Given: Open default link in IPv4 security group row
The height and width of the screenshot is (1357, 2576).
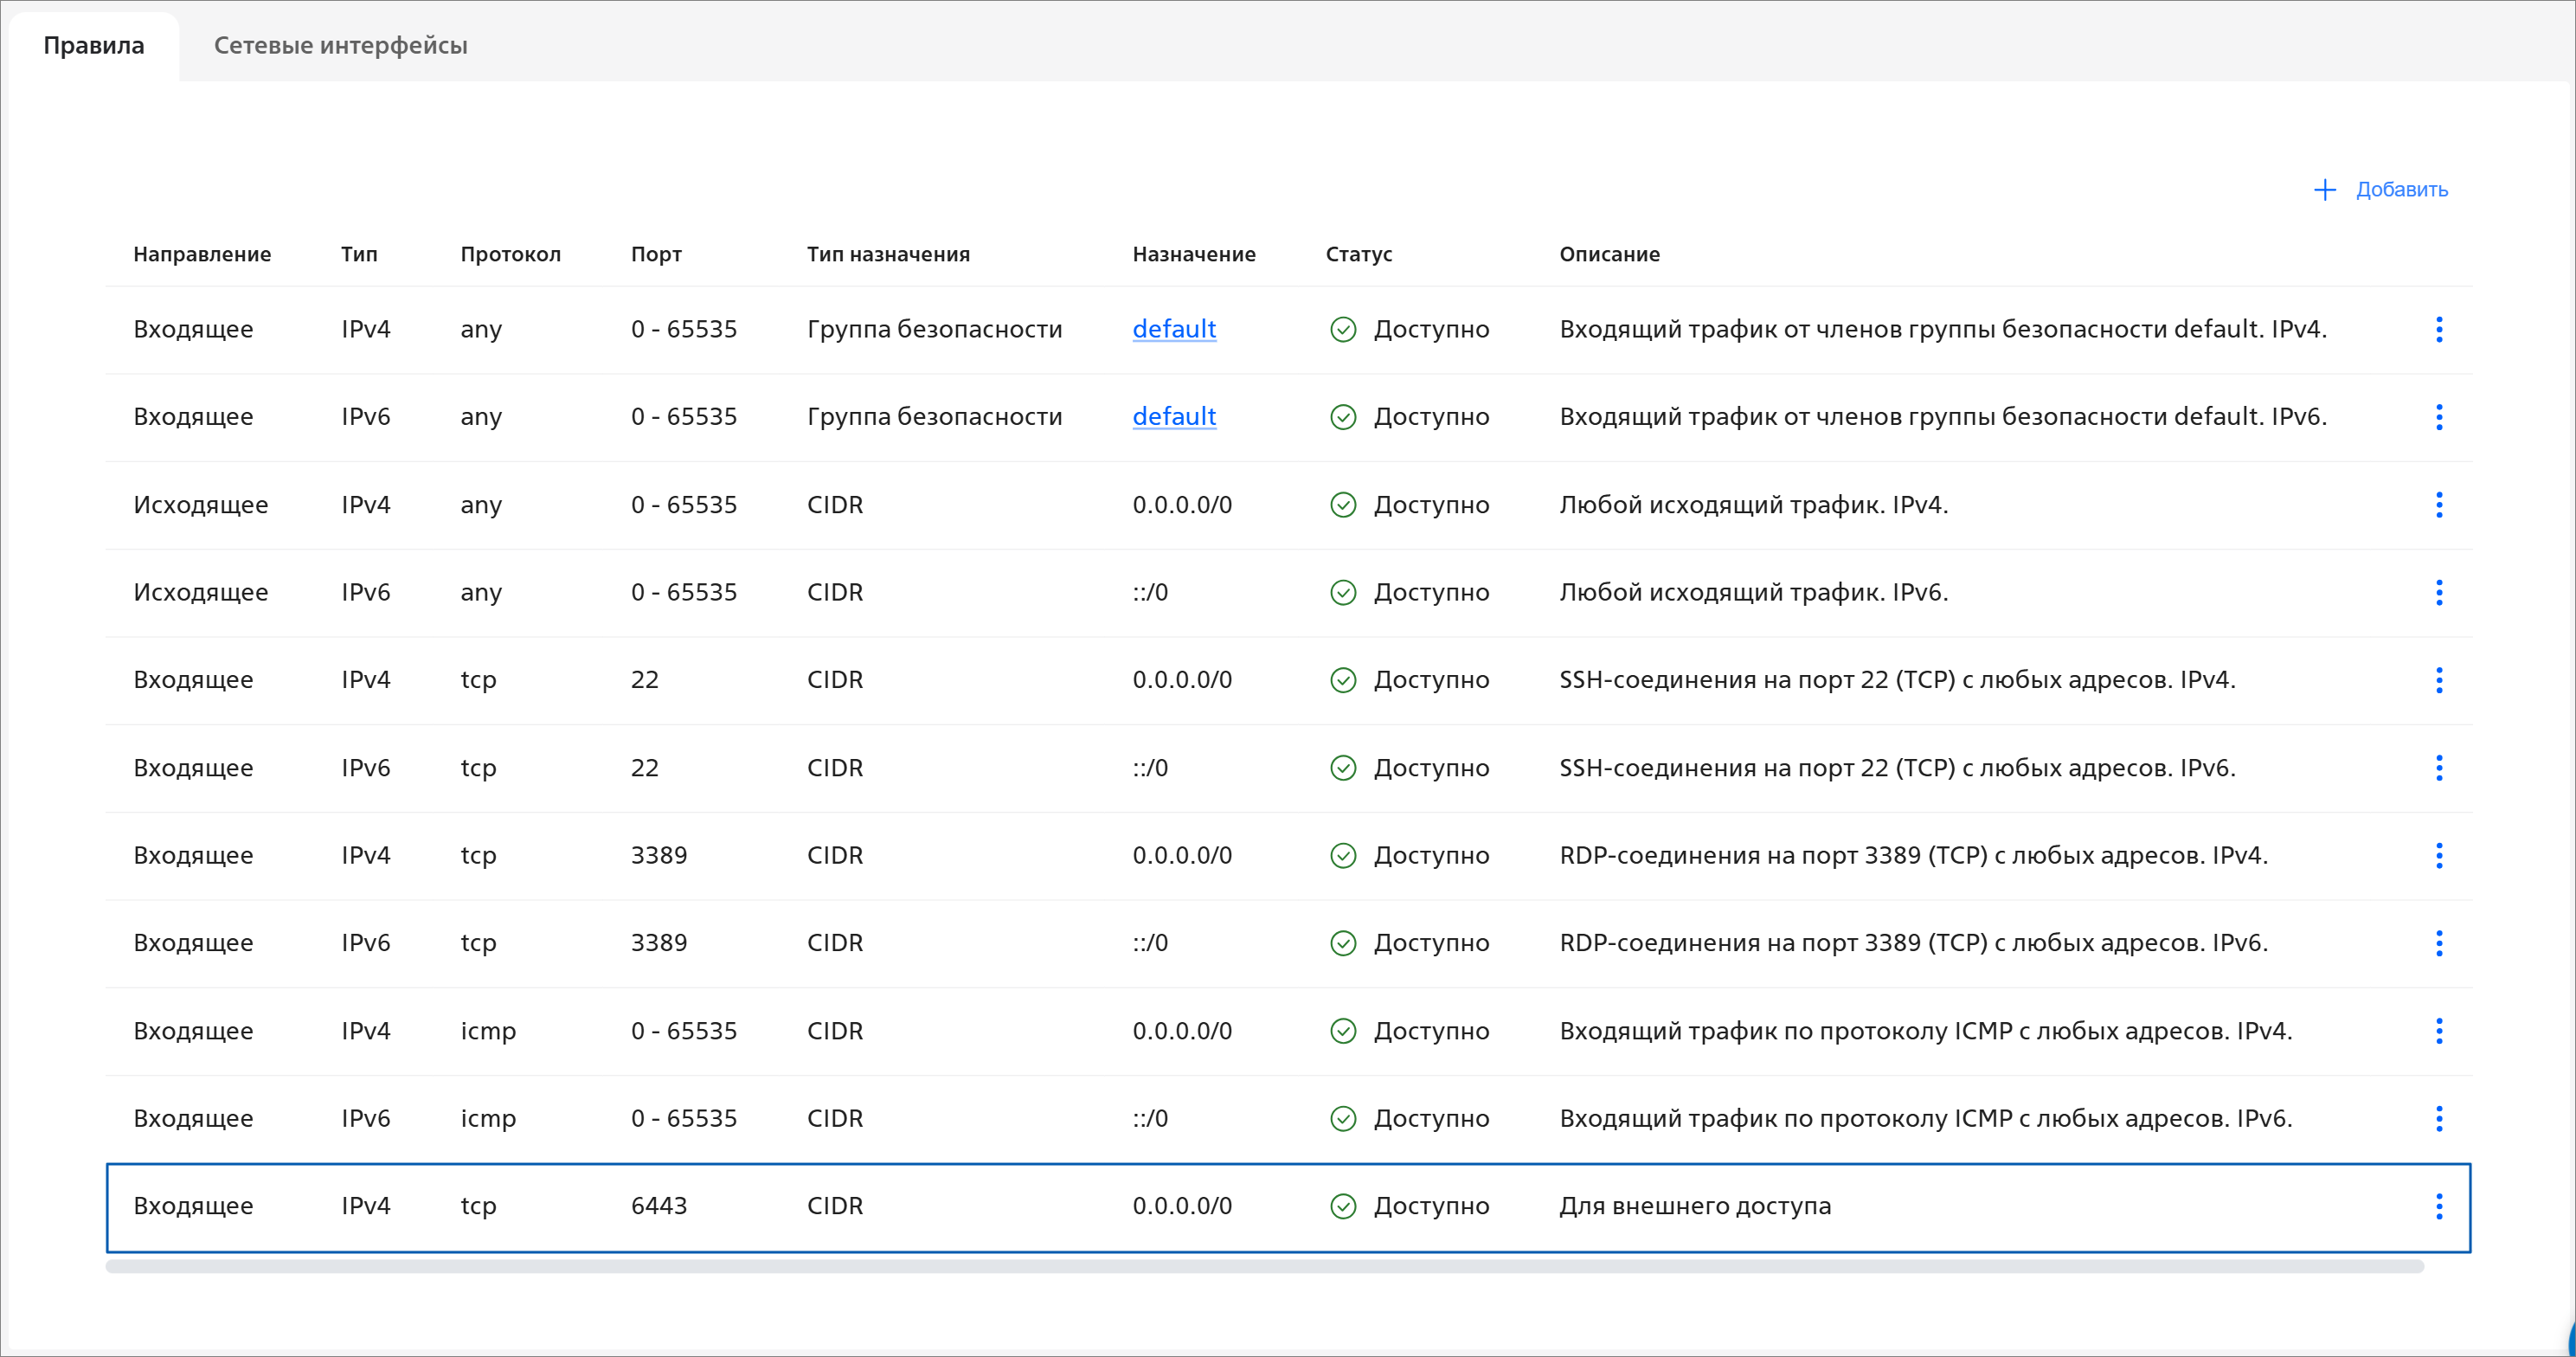Looking at the screenshot, I should pyautogui.click(x=1173, y=329).
